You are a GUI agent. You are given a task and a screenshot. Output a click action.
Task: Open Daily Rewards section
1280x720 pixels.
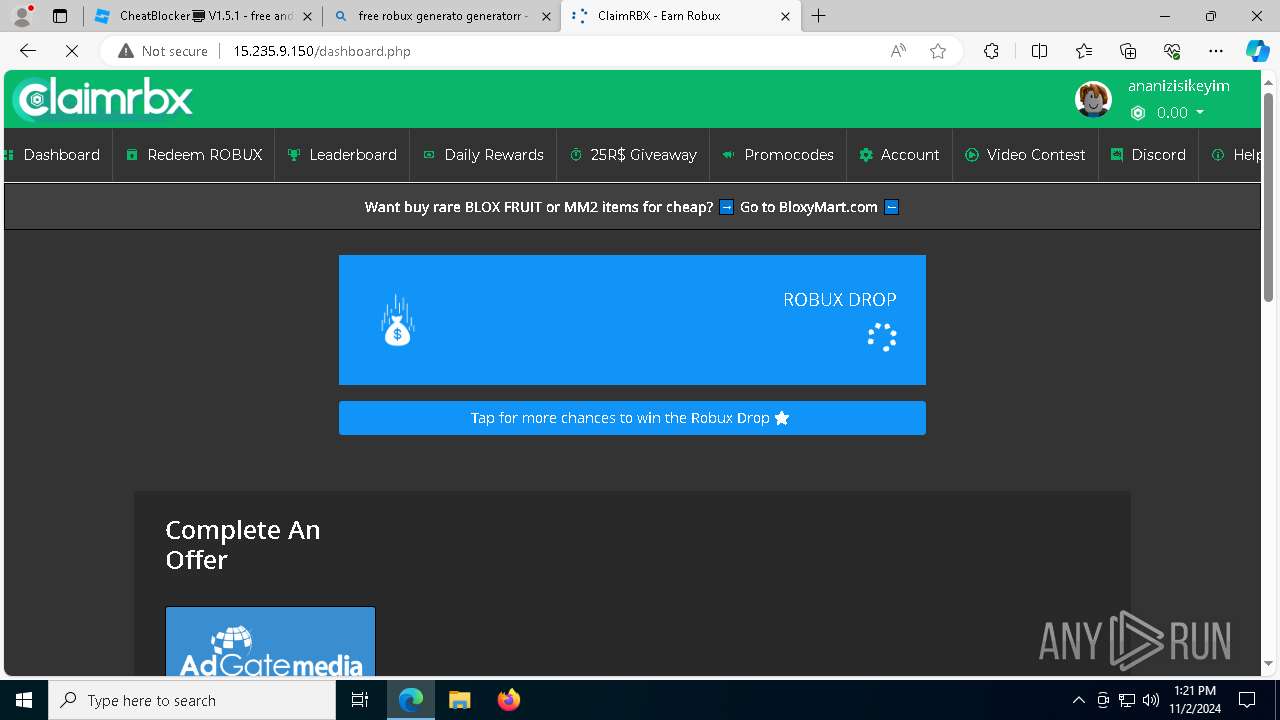483,155
